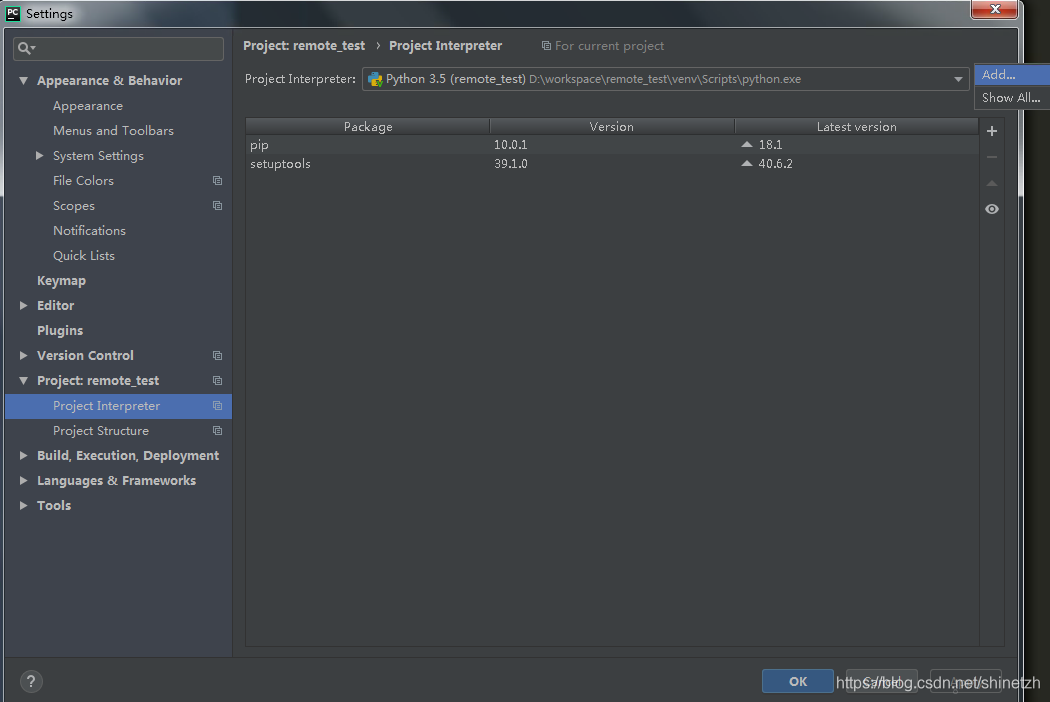Click project-level icon next to Scopes
The image size is (1050, 702).
coord(217,206)
